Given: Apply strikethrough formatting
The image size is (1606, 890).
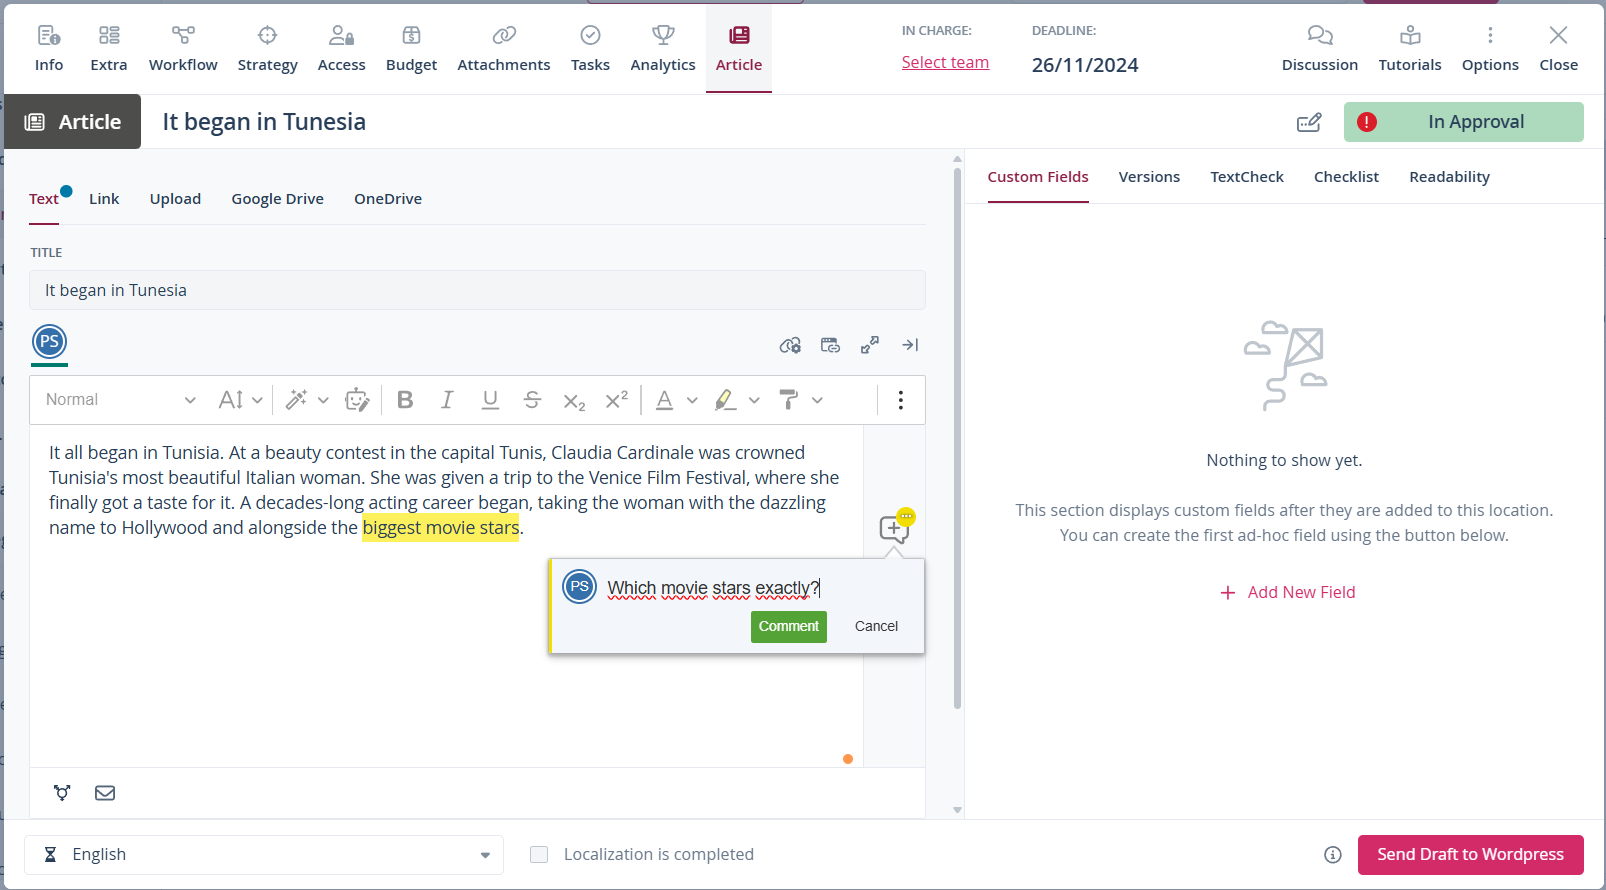Looking at the screenshot, I should click(x=532, y=400).
